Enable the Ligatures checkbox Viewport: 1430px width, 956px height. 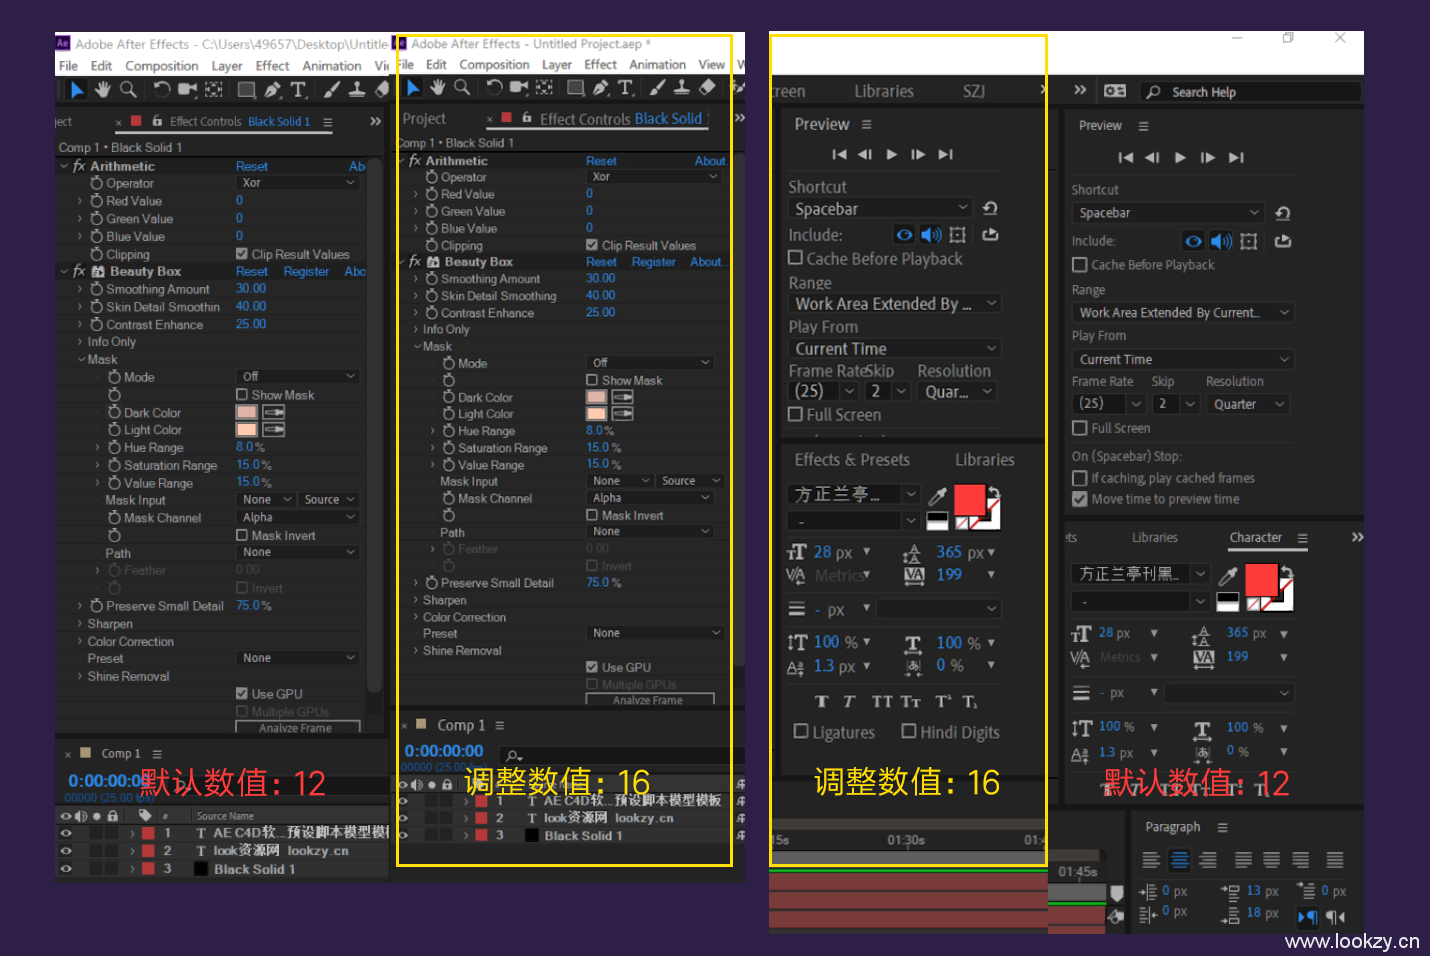[801, 731]
